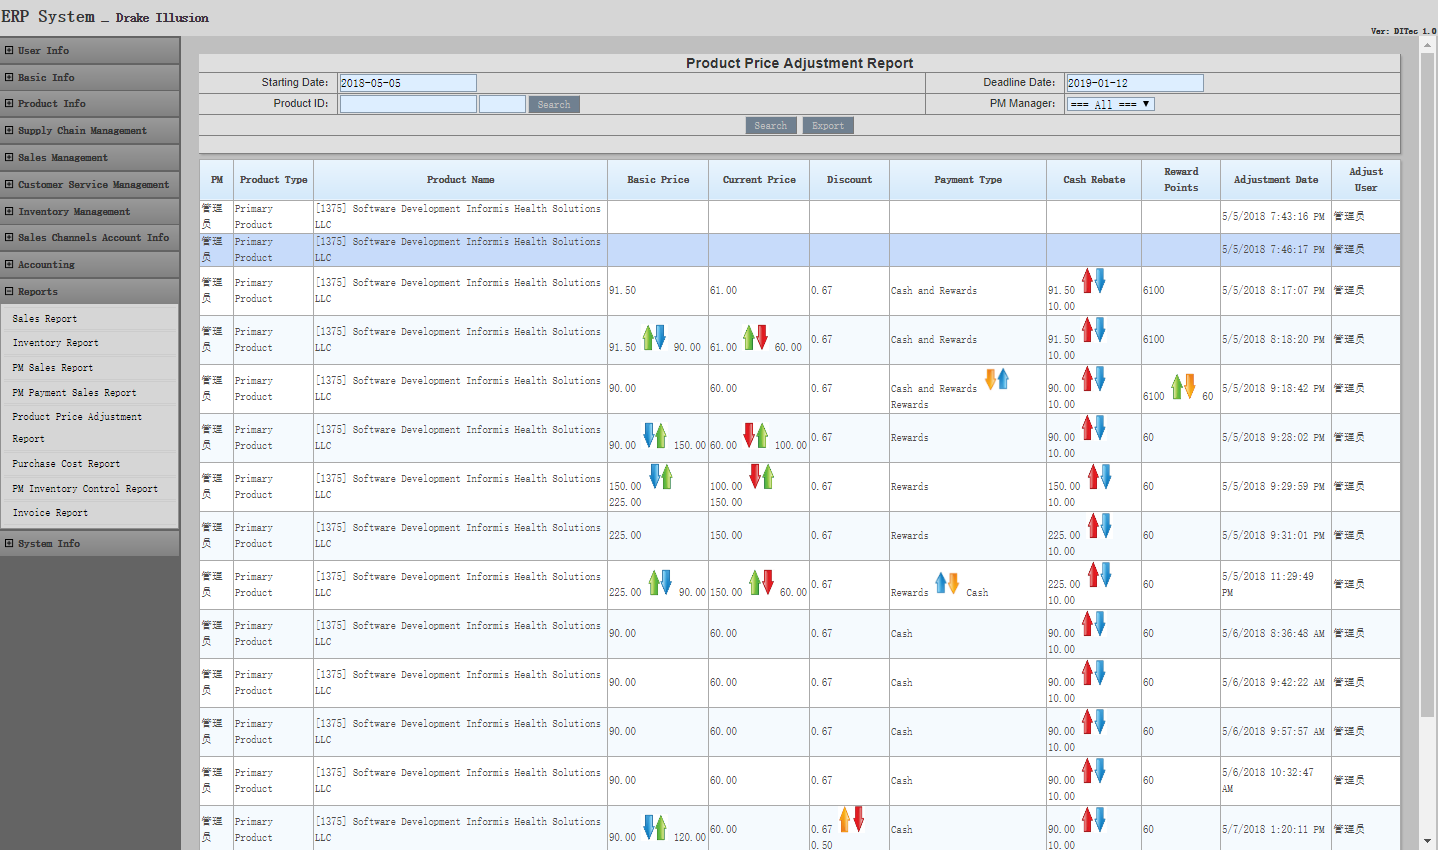Click the Reward Points column header
1438x850 pixels.
[1181, 180]
